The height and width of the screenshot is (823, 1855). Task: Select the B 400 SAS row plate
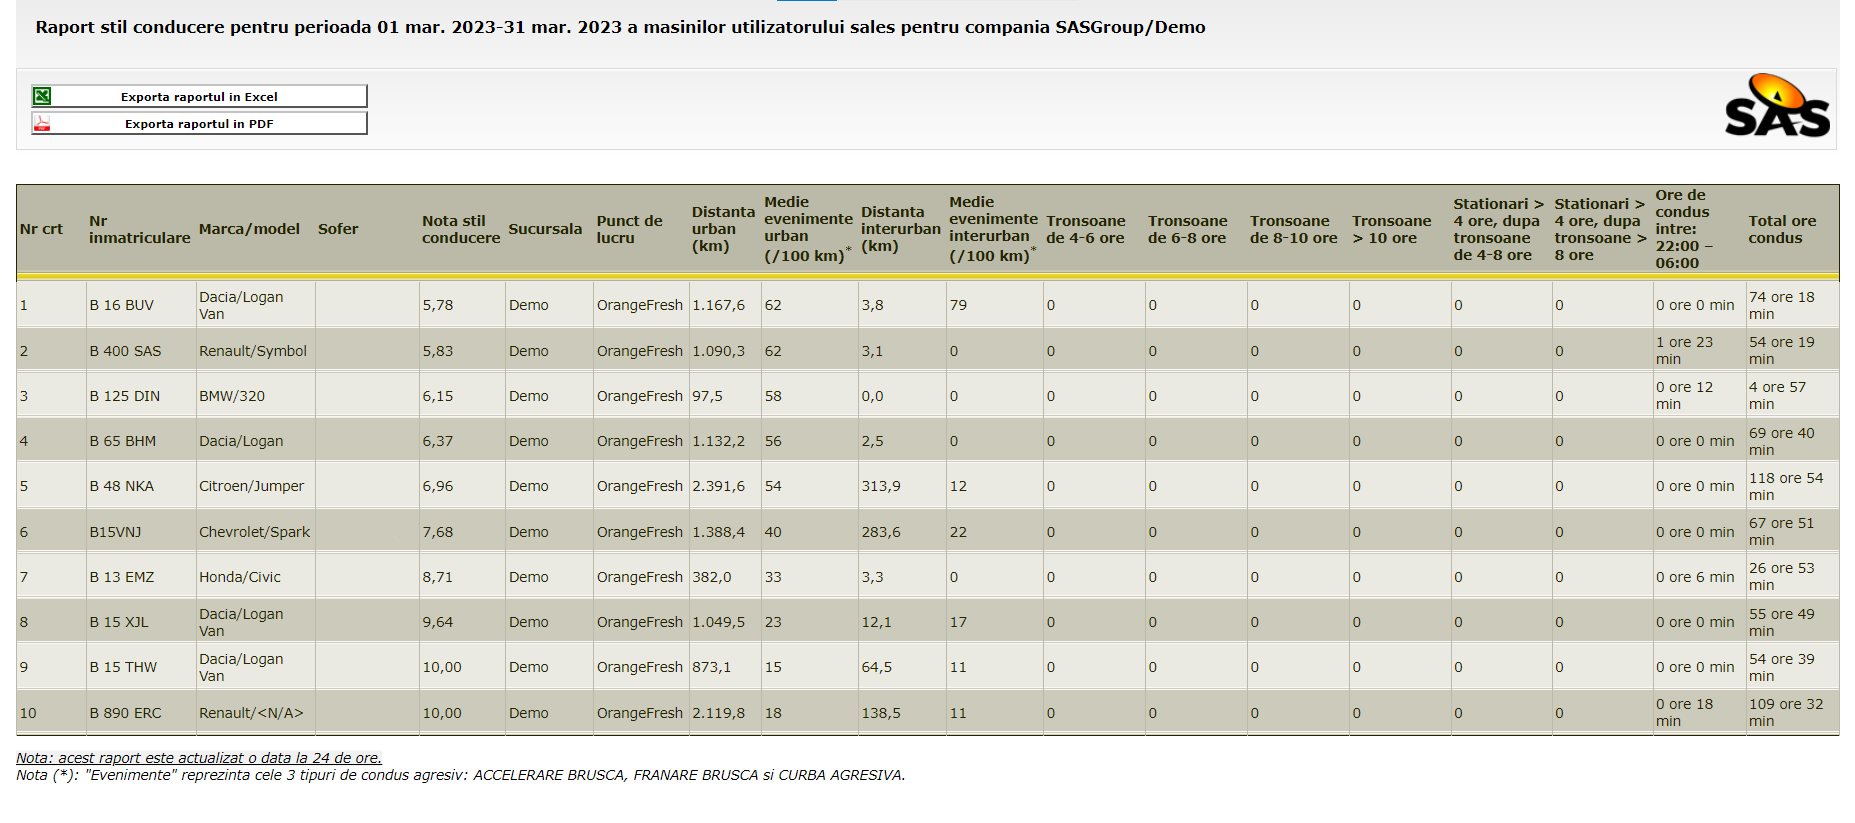point(125,351)
